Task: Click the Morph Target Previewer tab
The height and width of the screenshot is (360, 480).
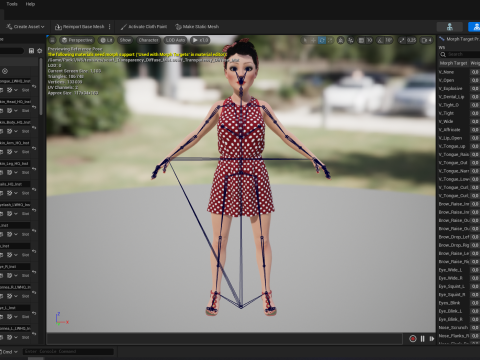Action: coord(459,39)
